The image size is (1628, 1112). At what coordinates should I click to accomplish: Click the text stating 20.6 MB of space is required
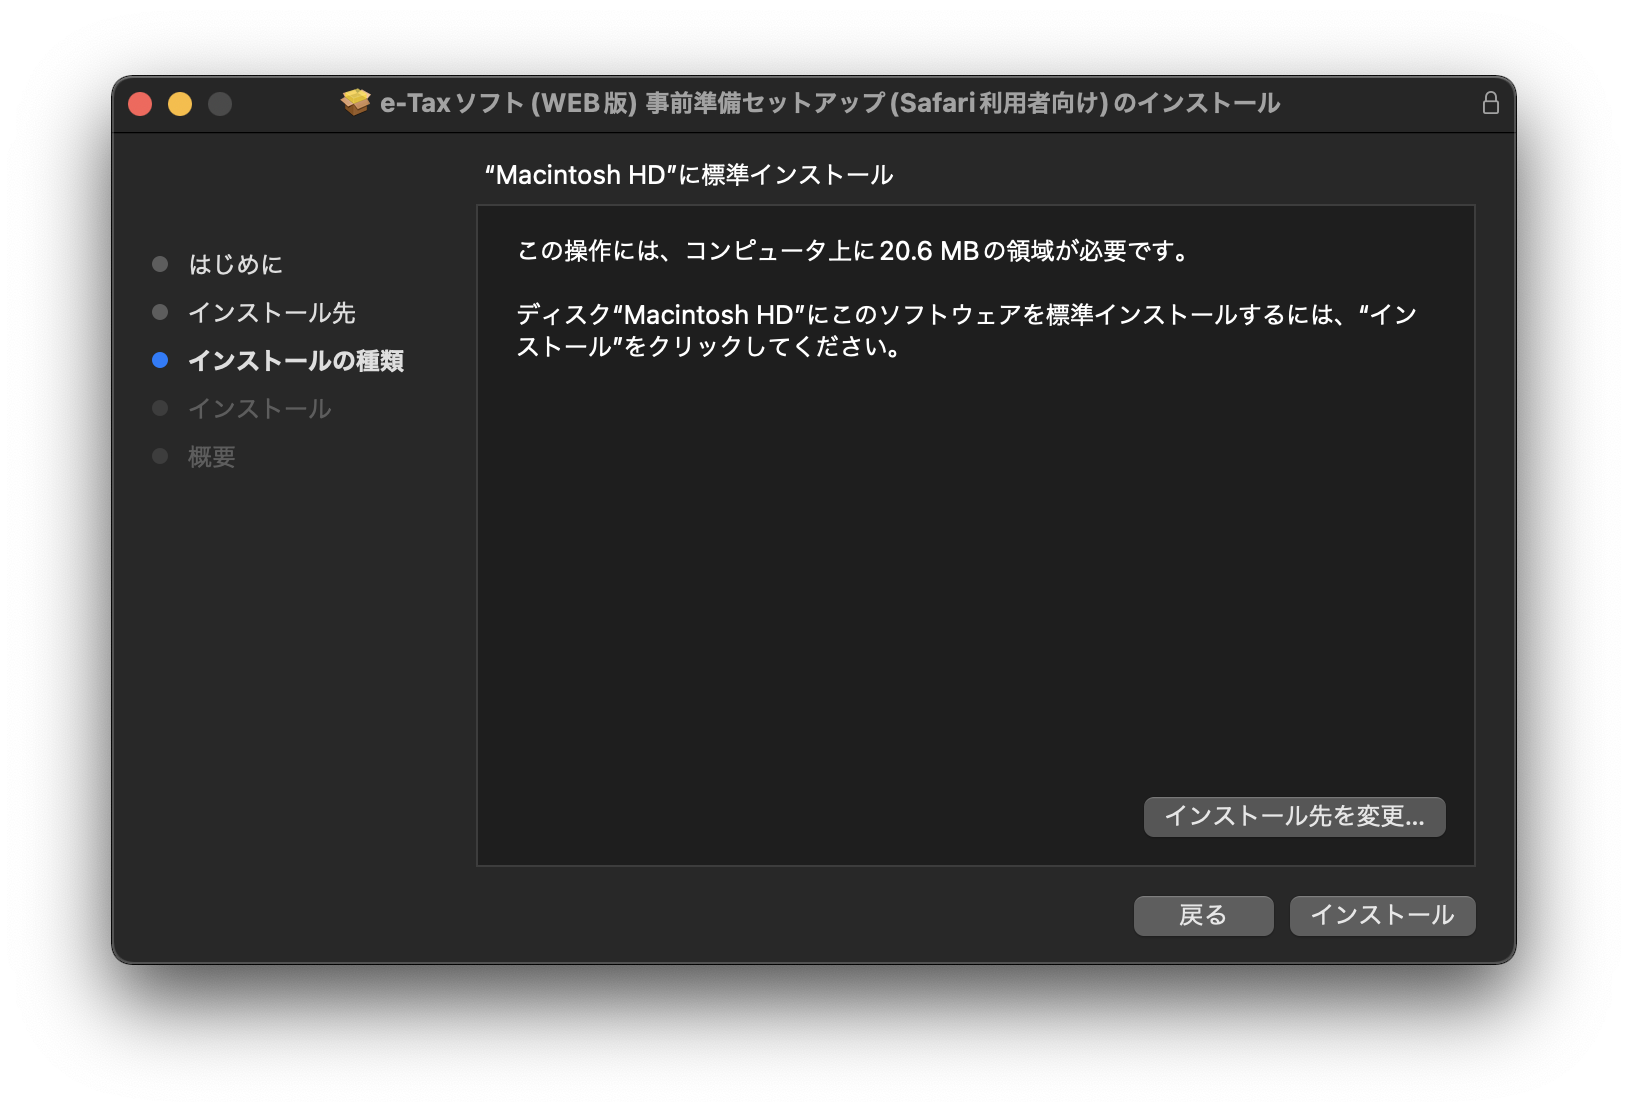(853, 250)
